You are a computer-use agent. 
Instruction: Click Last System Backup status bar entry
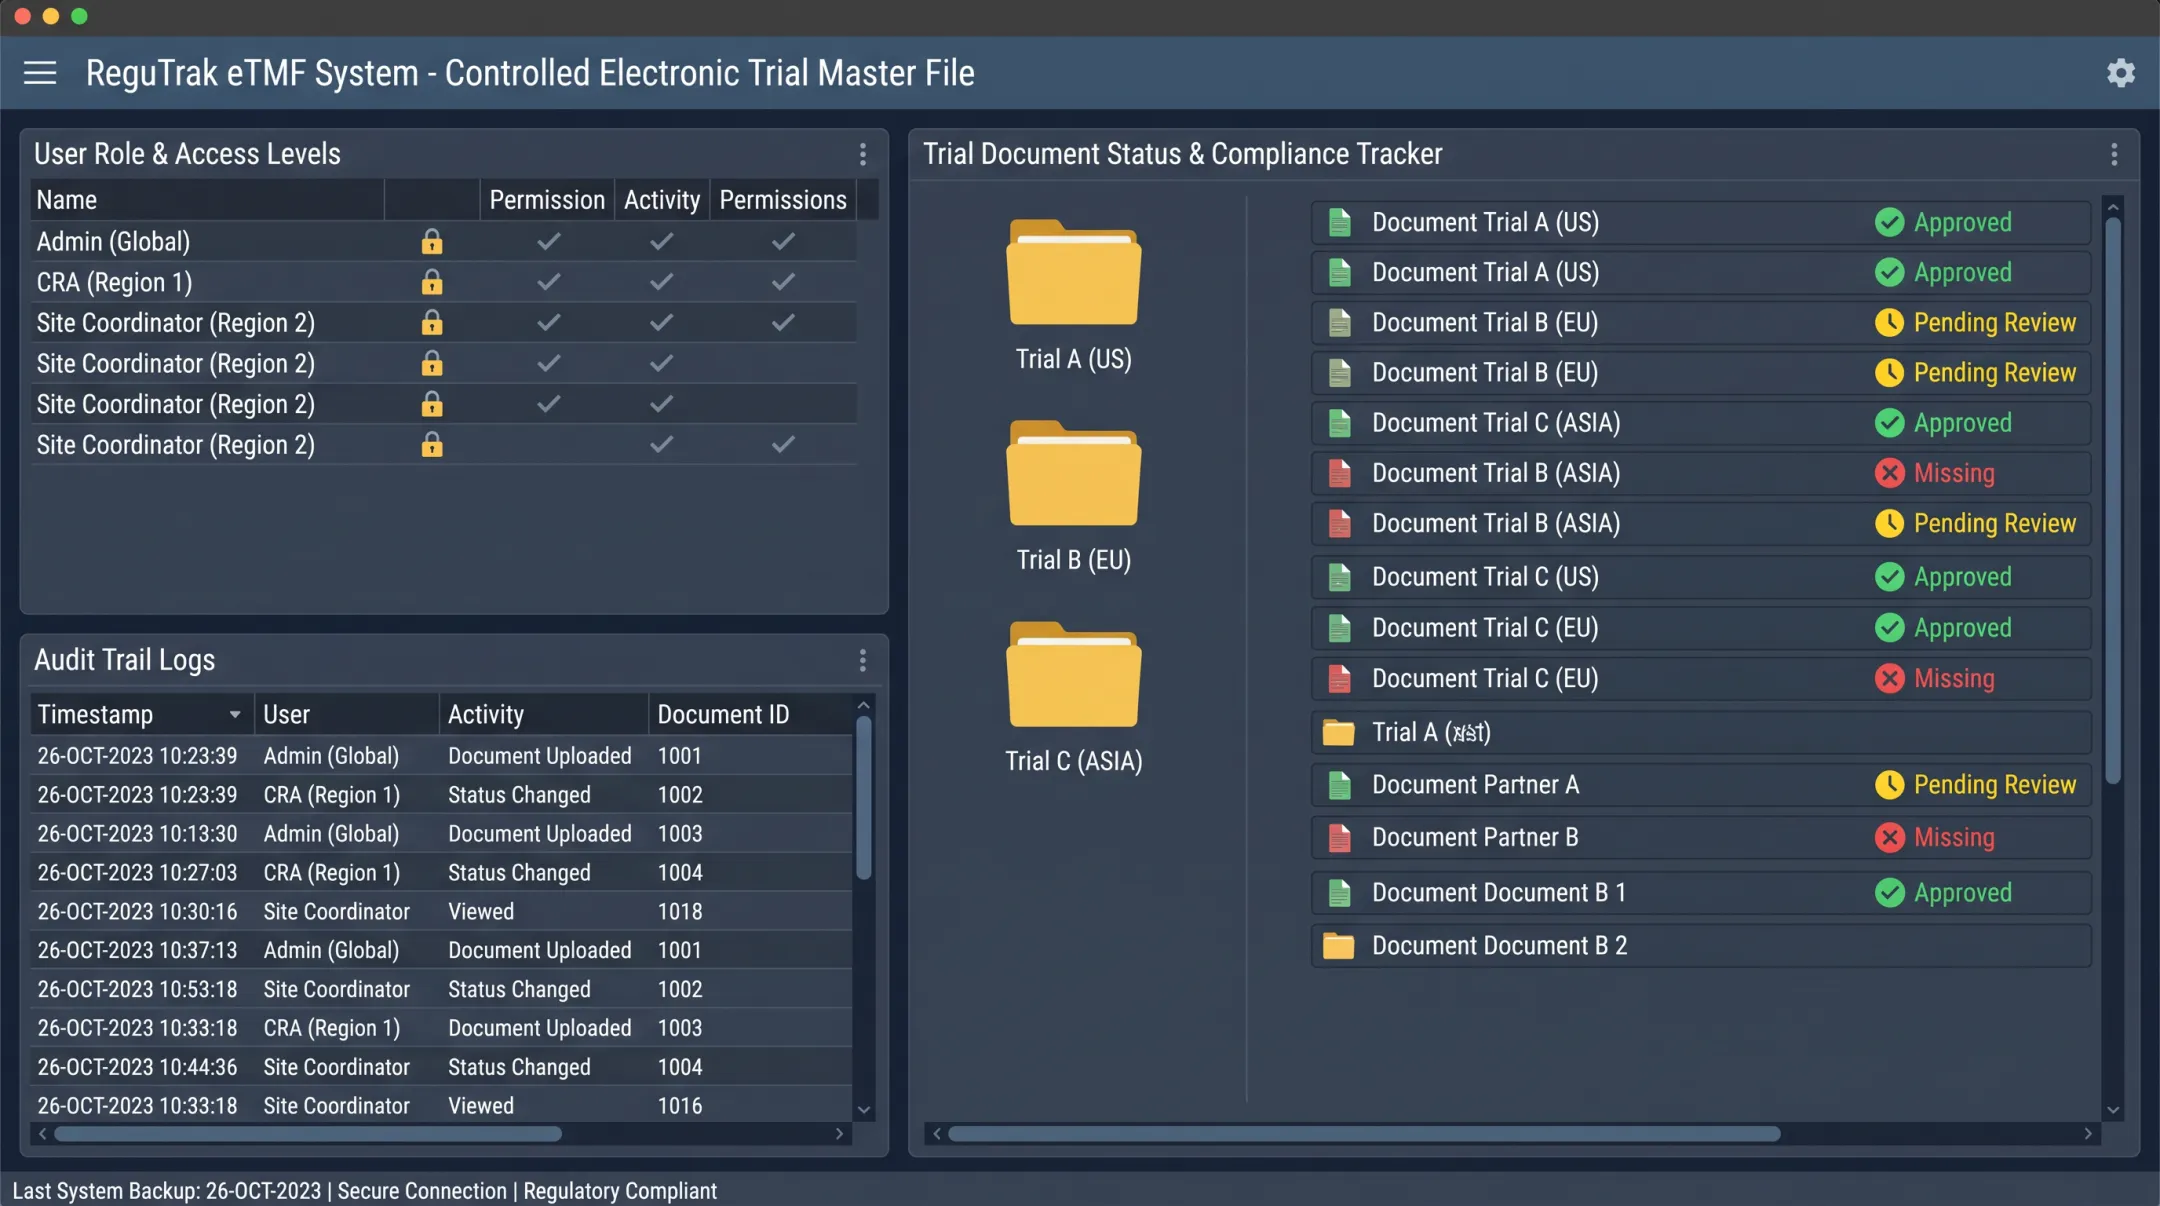[167, 1191]
